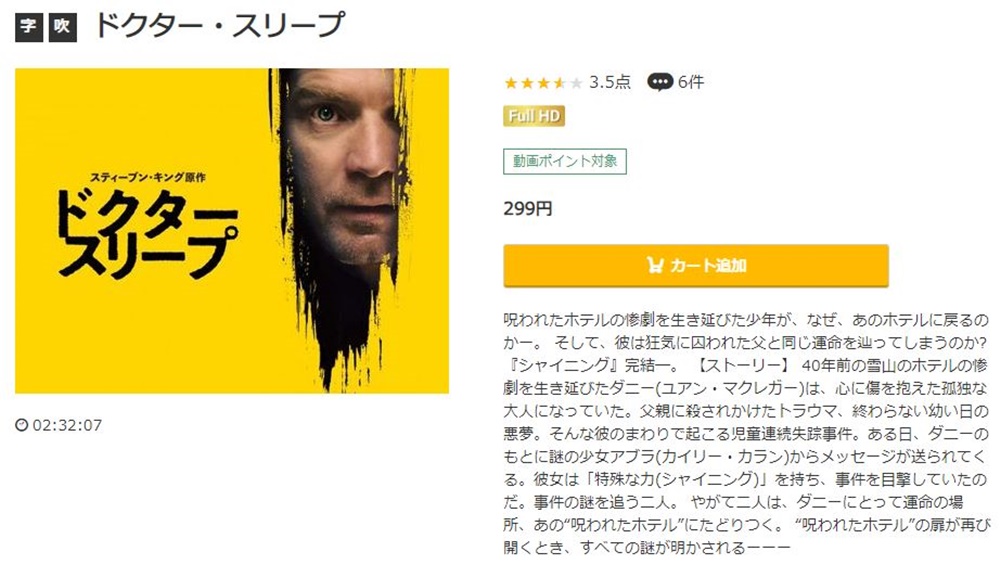Click the story description paragraph
This screenshot has height=564, width=1000.
tap(746, 434)
